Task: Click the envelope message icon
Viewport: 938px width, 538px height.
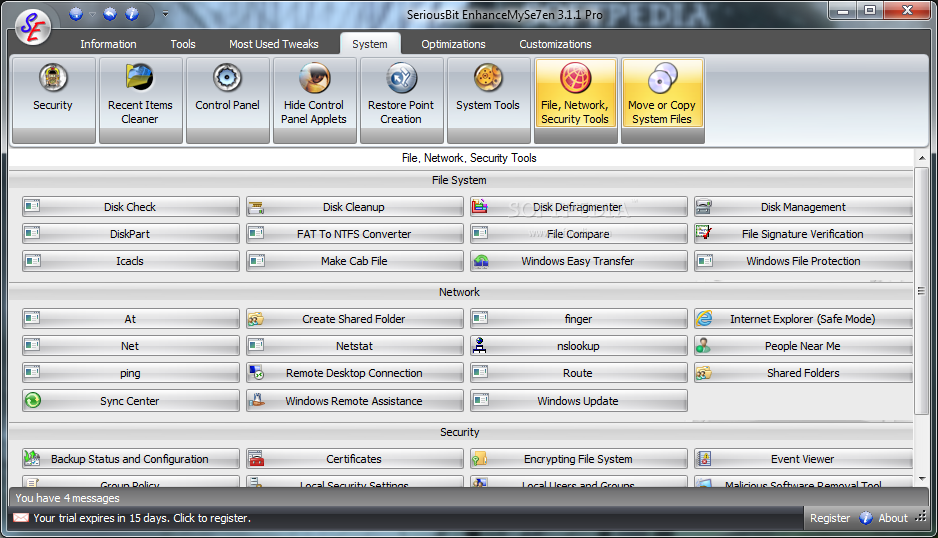Action: (x=21, y=518)
